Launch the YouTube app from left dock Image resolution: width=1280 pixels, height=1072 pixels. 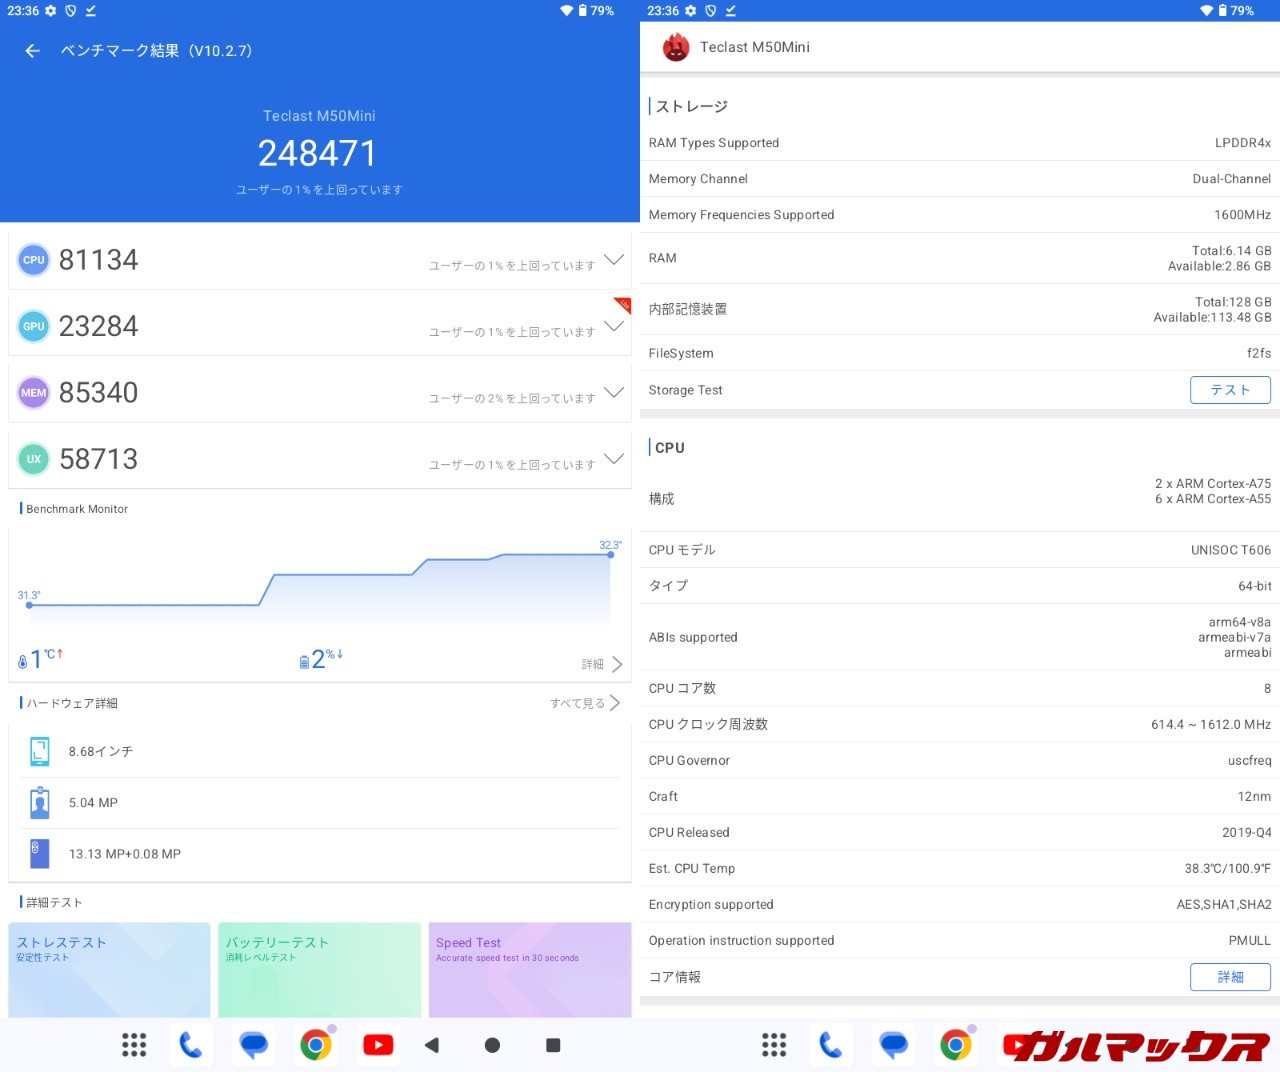pyautogui.click(x=378, y=1045)
